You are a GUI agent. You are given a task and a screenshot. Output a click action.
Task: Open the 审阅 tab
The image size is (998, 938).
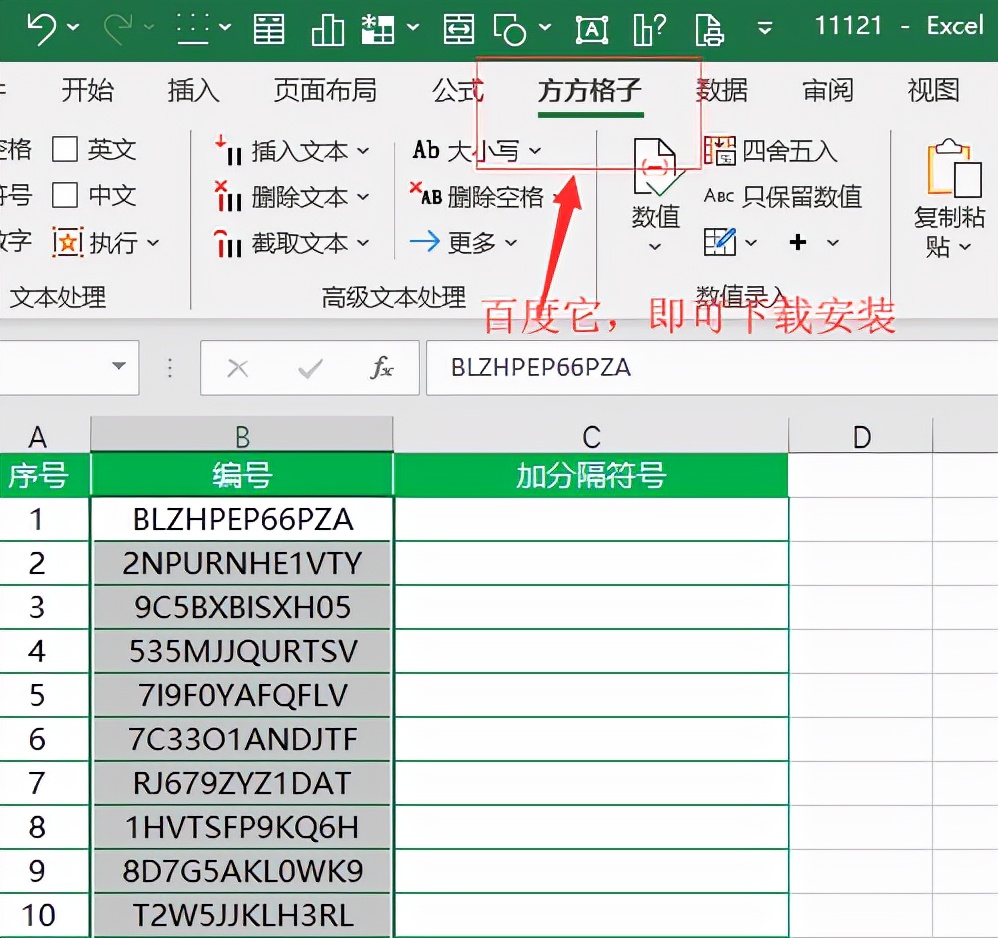click(827, 90)
